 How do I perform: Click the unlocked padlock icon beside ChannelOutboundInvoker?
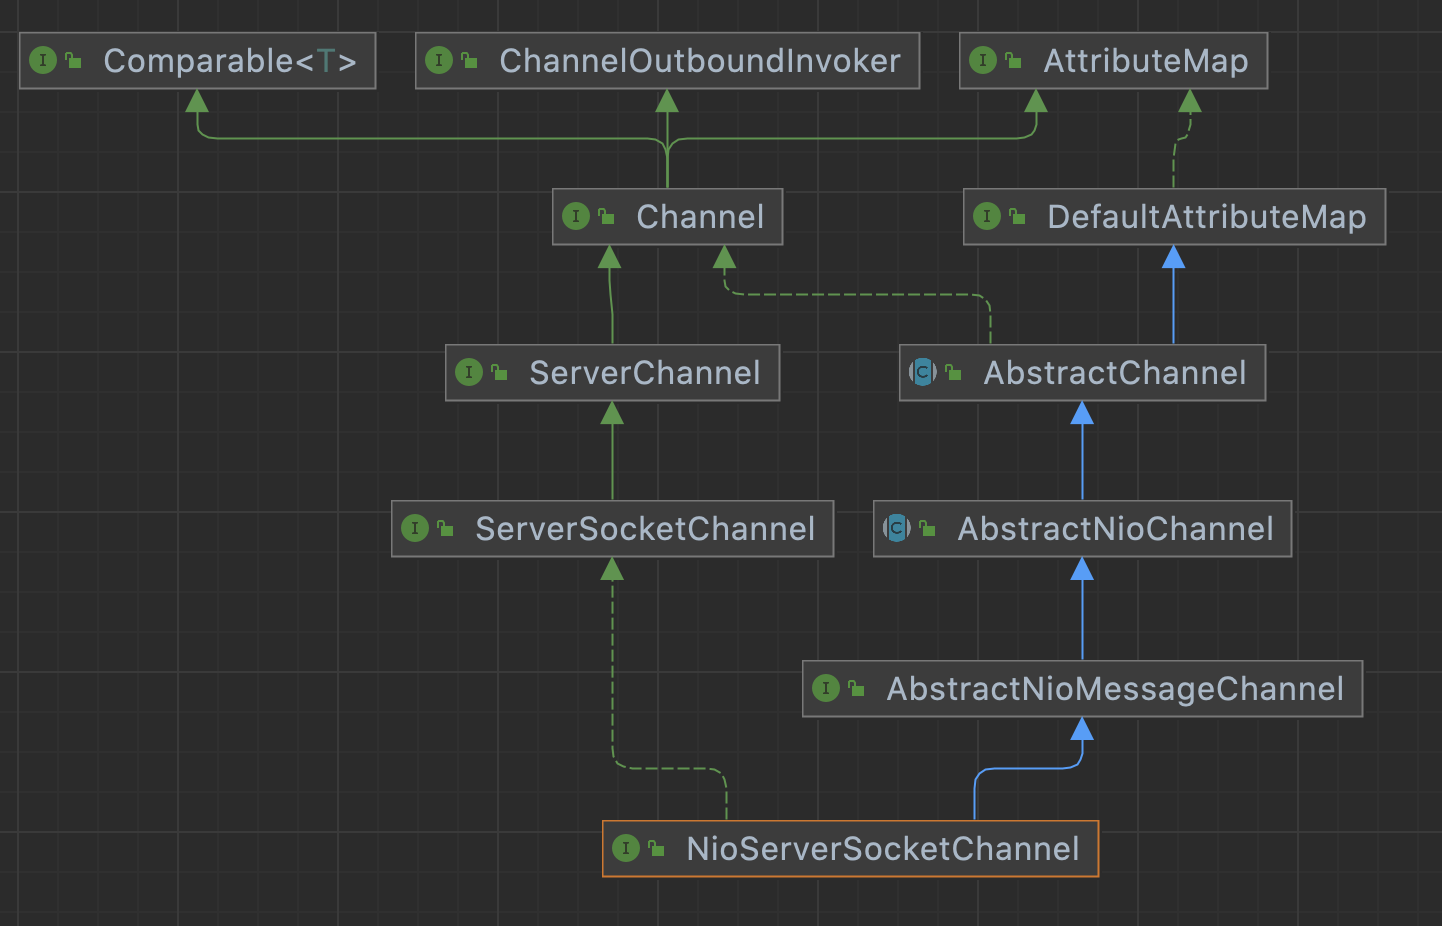[469, 61]
